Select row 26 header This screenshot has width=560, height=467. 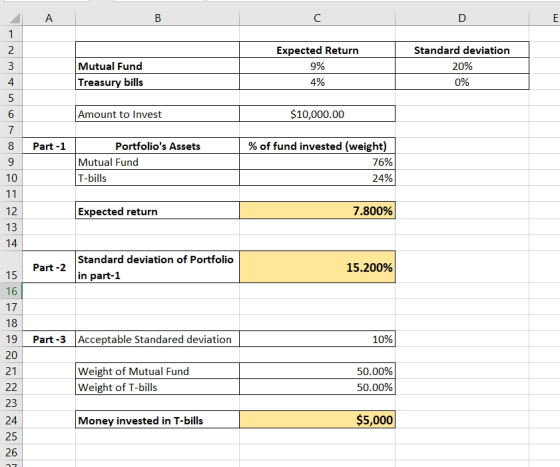point(11,452)
